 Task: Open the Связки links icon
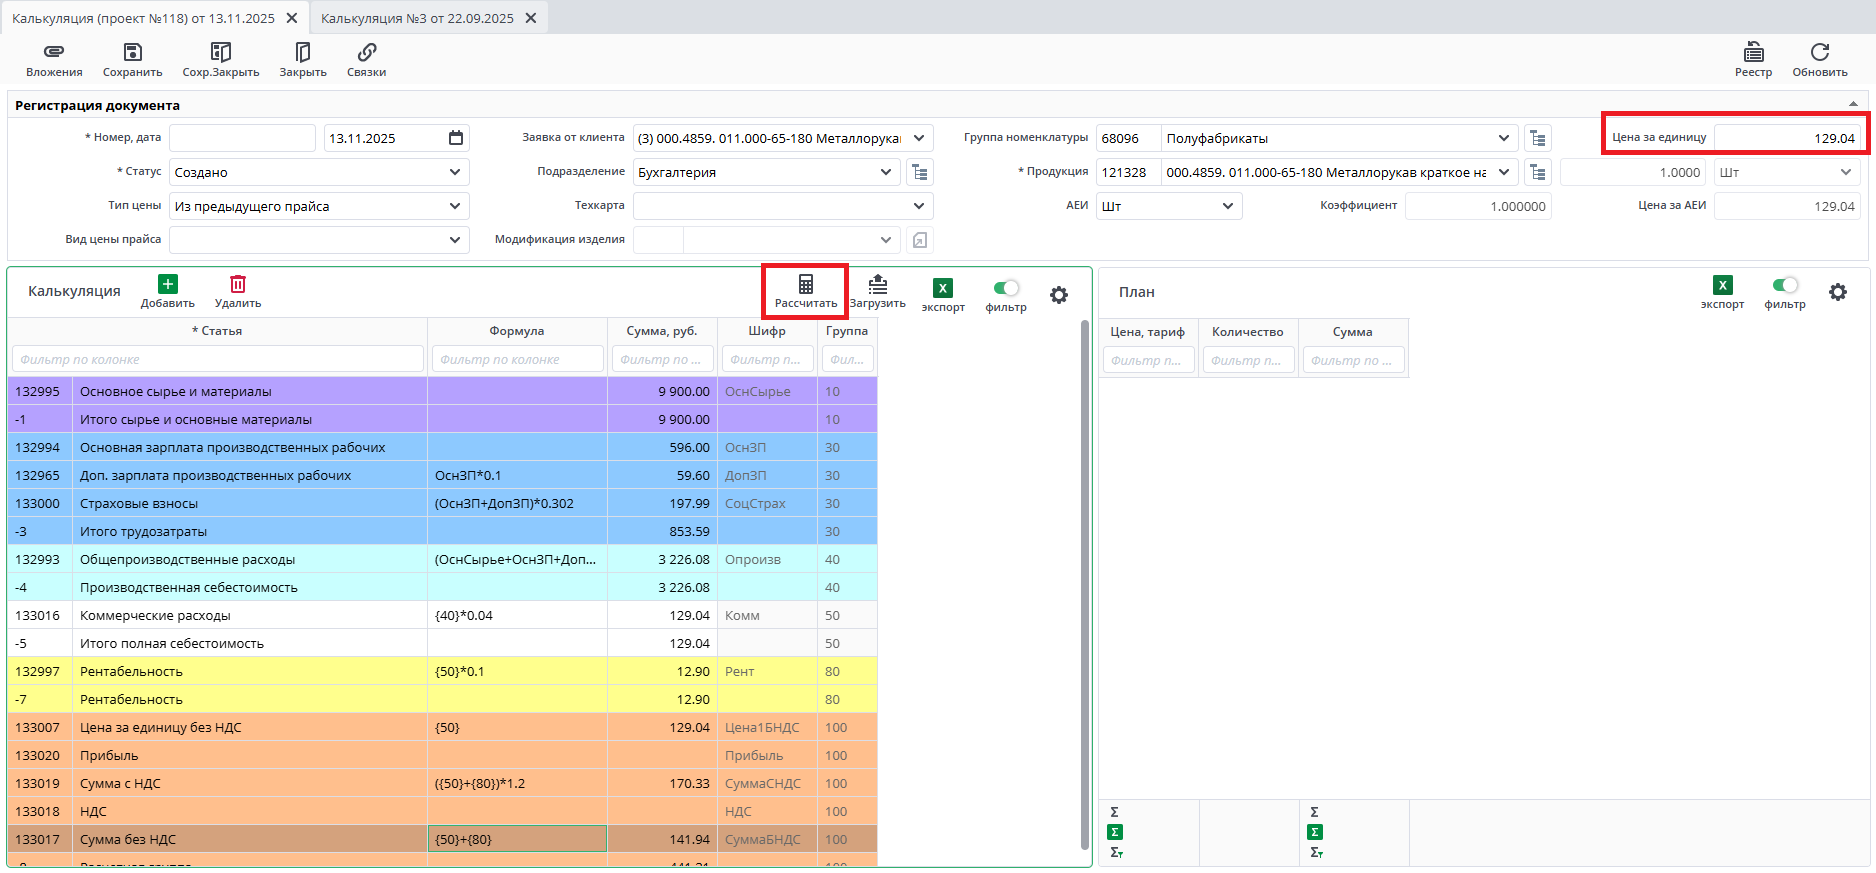(366, 52)
